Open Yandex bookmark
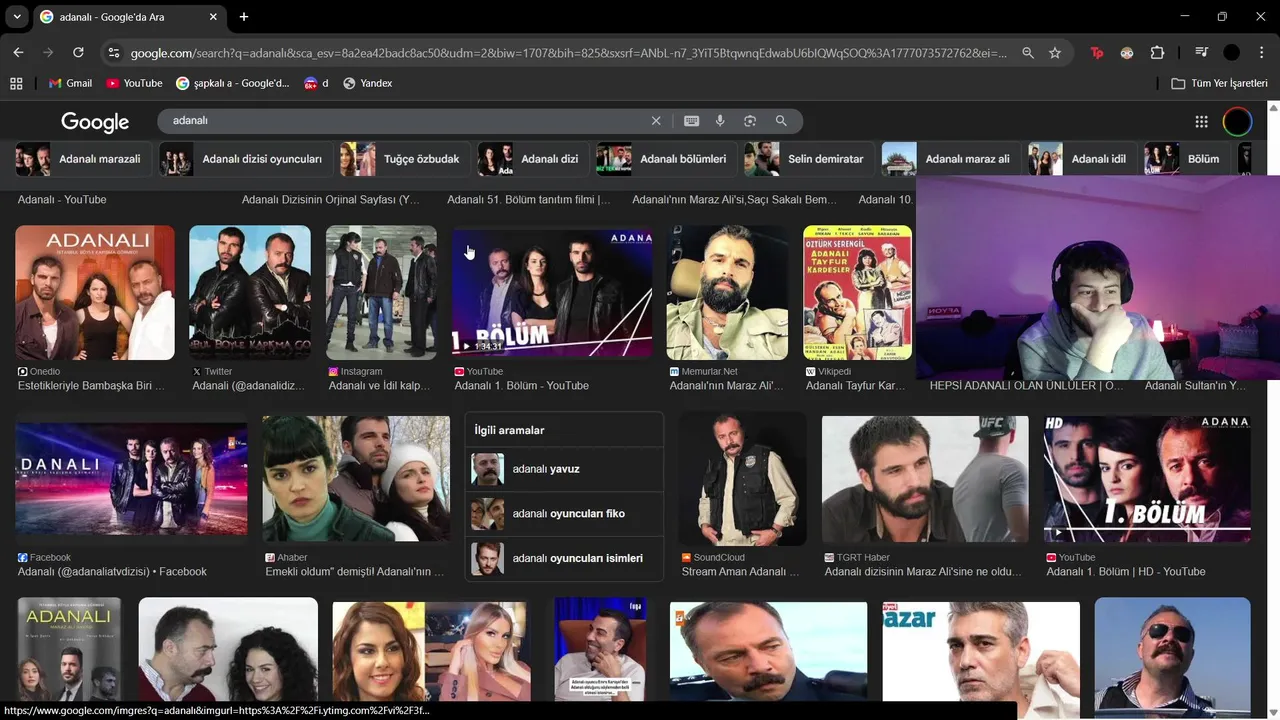The height and width of the screenshot is (720, 1280). point(367,83)
